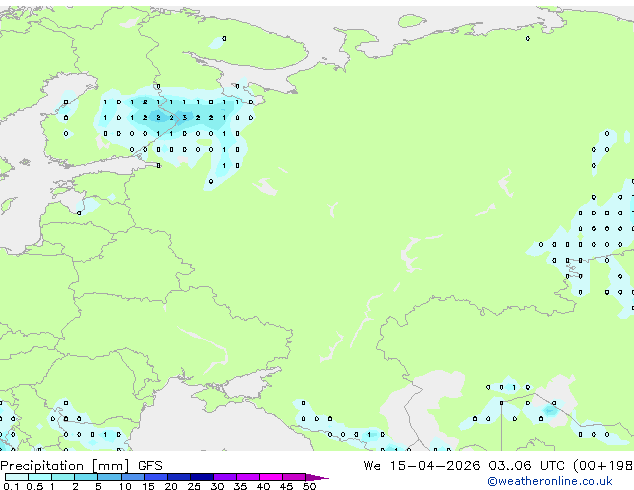Pick the legend swatch between 15 and 20
This screenshot has width=634, height=490.
click(x=156, y=477)
